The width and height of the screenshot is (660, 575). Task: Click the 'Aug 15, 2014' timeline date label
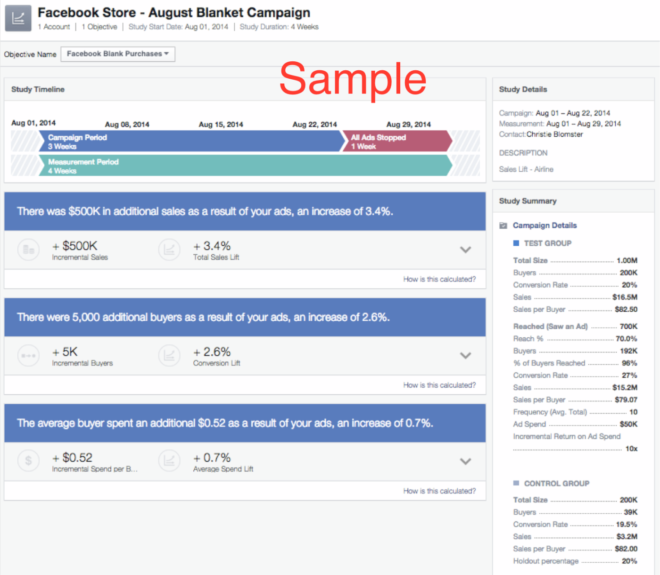point(221,125)
